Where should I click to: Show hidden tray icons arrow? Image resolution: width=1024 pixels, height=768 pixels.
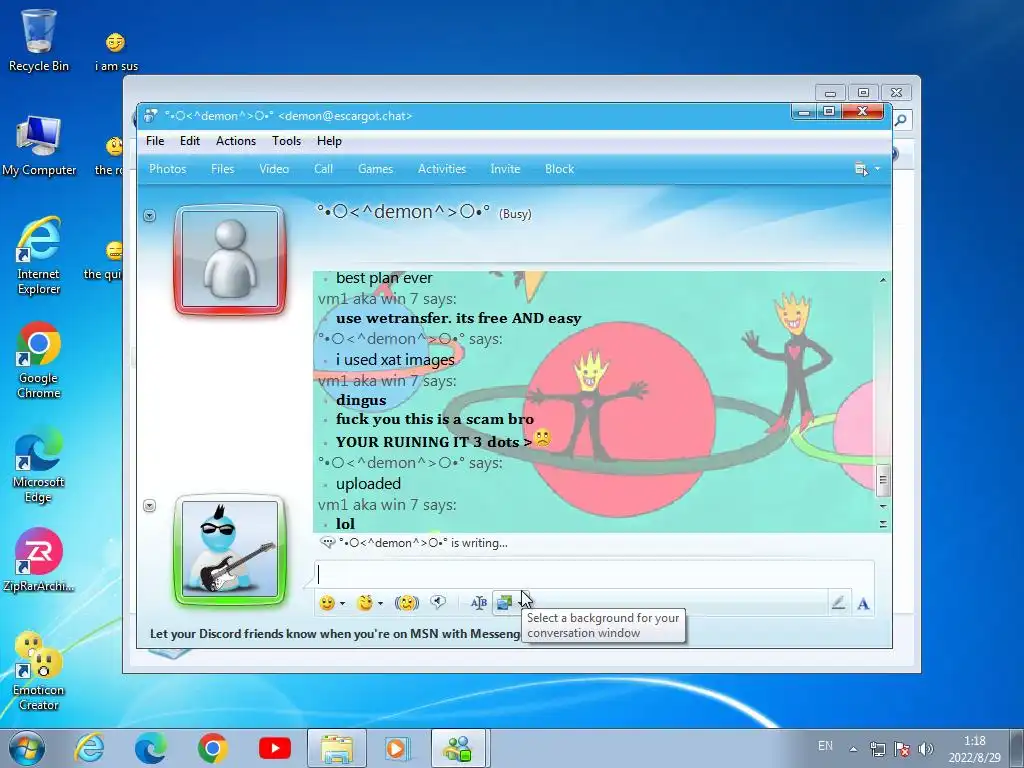853,749
